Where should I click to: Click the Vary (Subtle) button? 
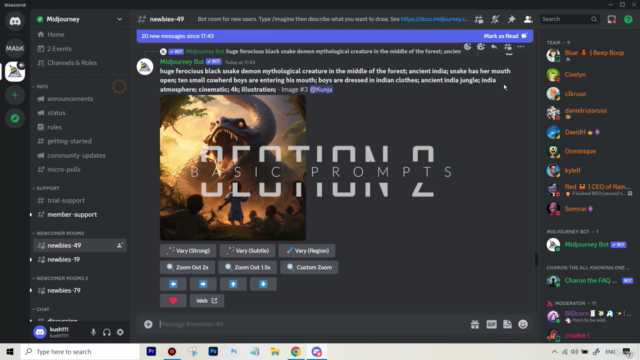(247, 251)
